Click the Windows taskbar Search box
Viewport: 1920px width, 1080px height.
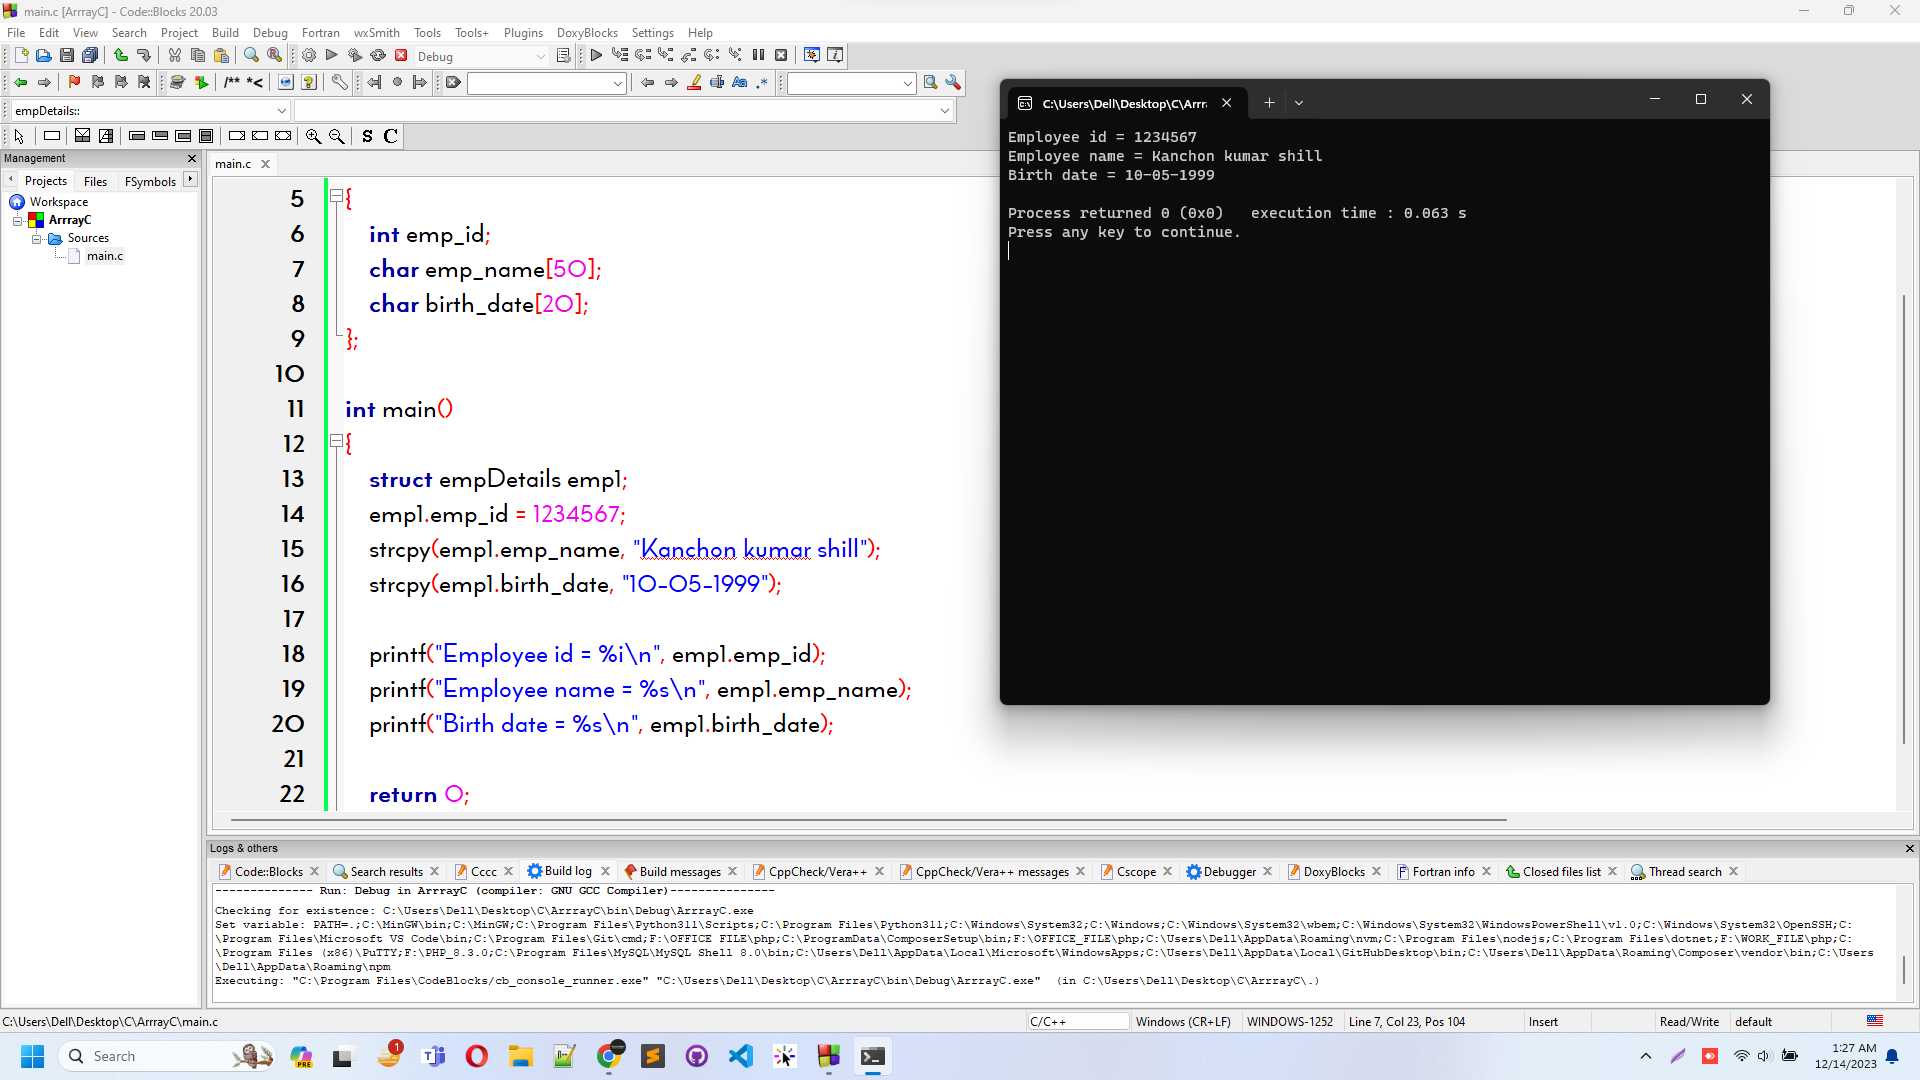(x=165, y=1056)
